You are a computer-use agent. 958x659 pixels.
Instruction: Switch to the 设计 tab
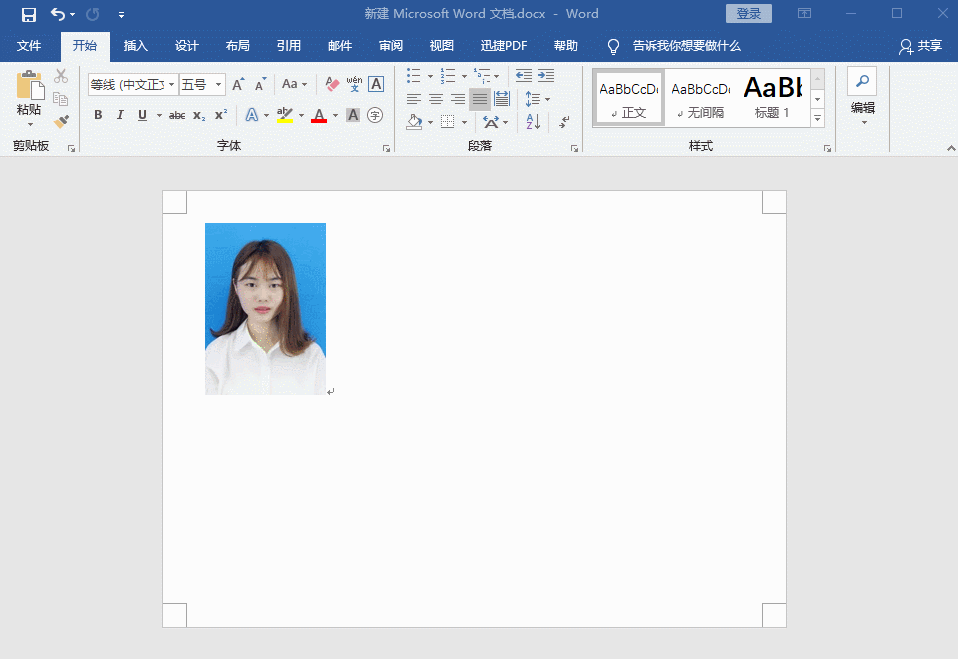pos(186,46)
